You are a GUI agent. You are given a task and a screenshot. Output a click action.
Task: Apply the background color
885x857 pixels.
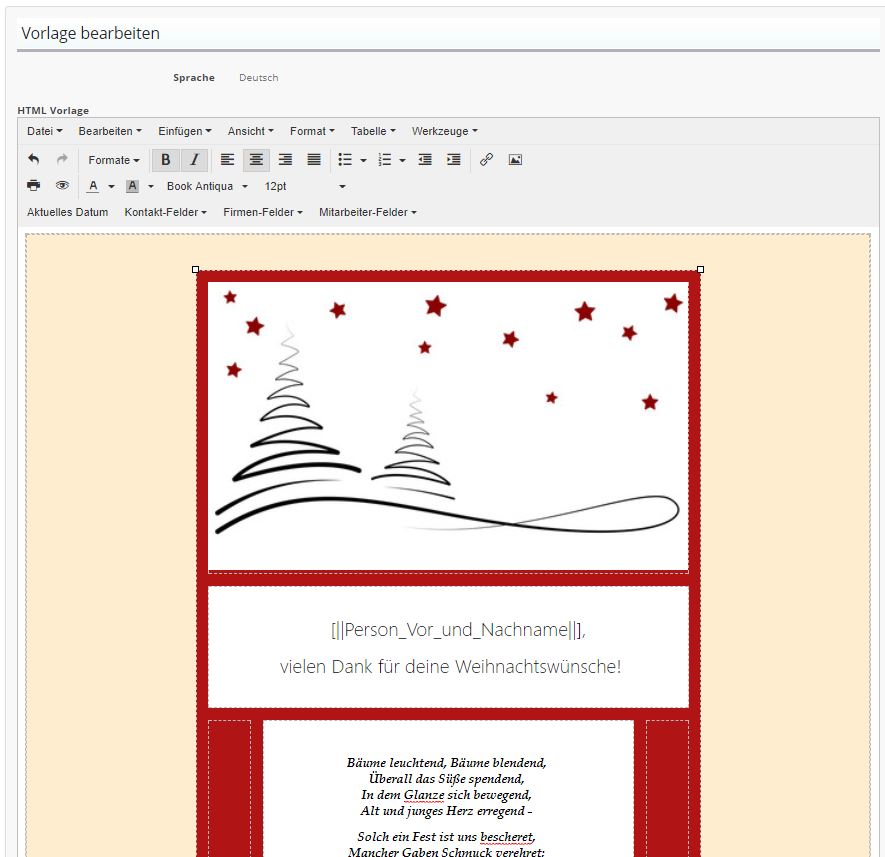[x=132, y=186]
